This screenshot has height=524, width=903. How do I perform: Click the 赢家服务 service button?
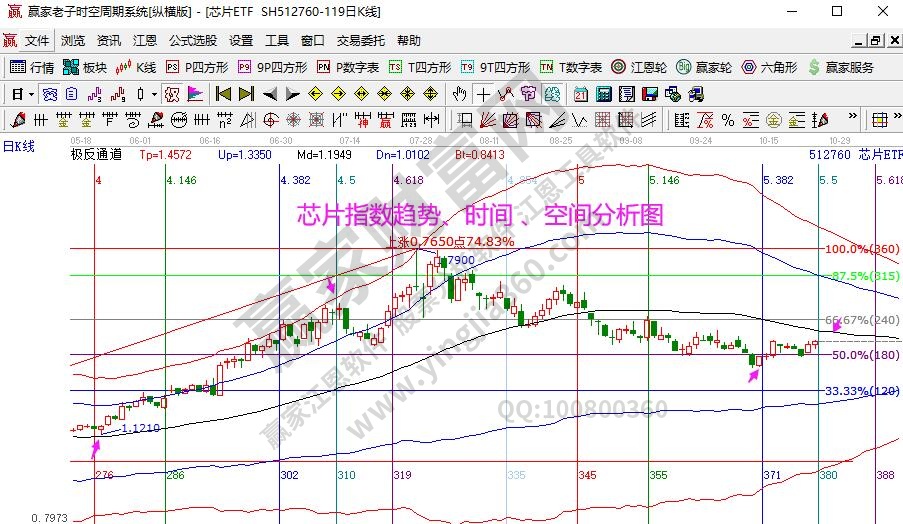tap(841, 68)
